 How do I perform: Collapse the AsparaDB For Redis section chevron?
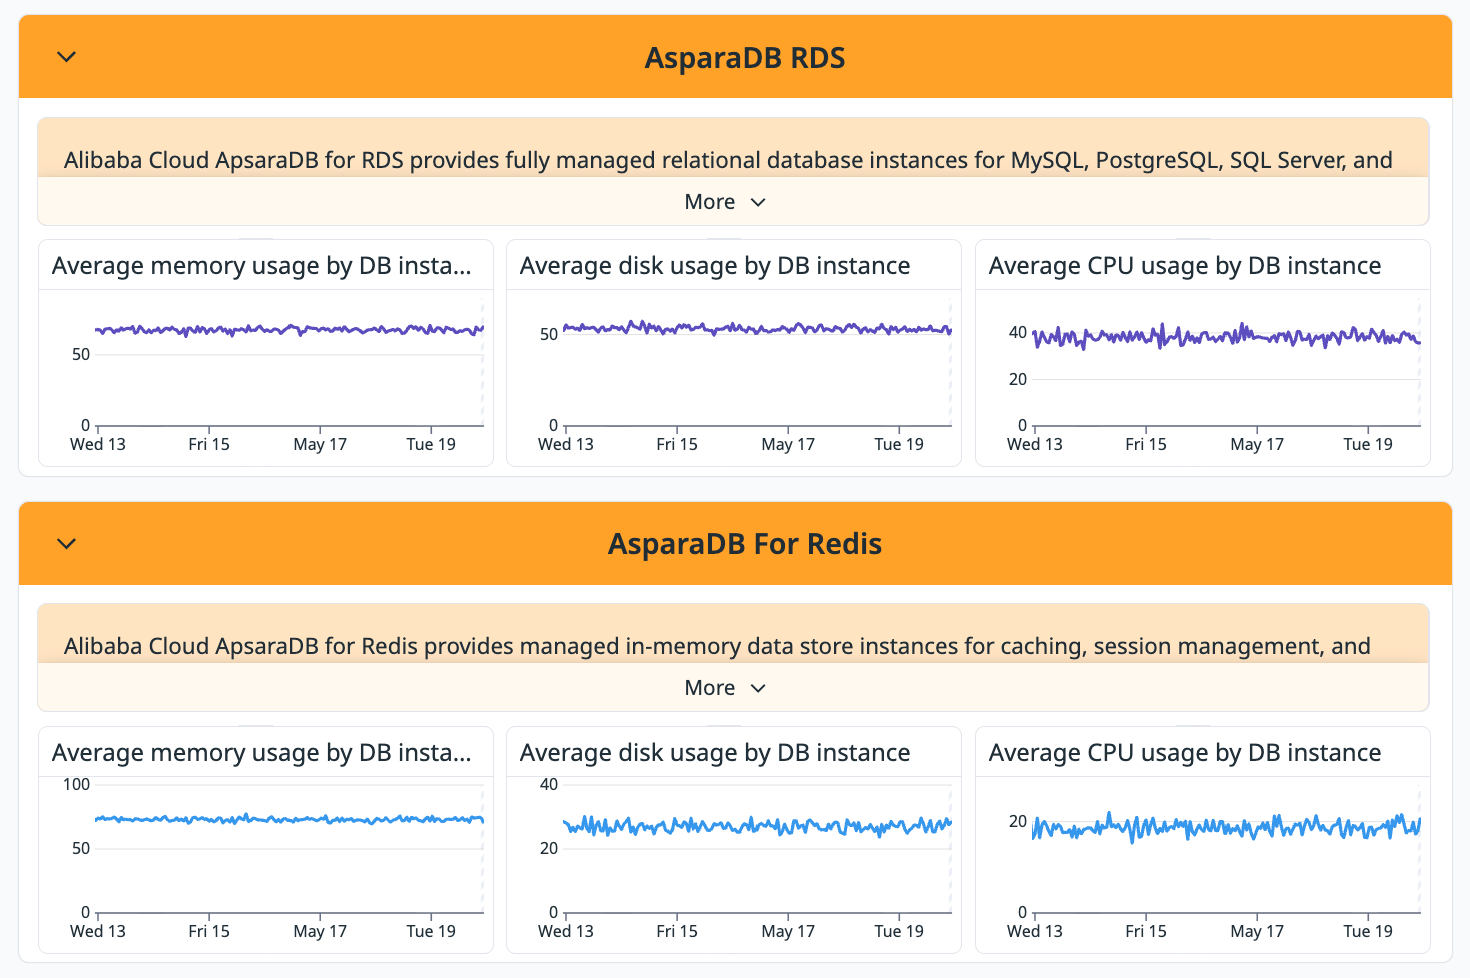[x=67, y=544]
